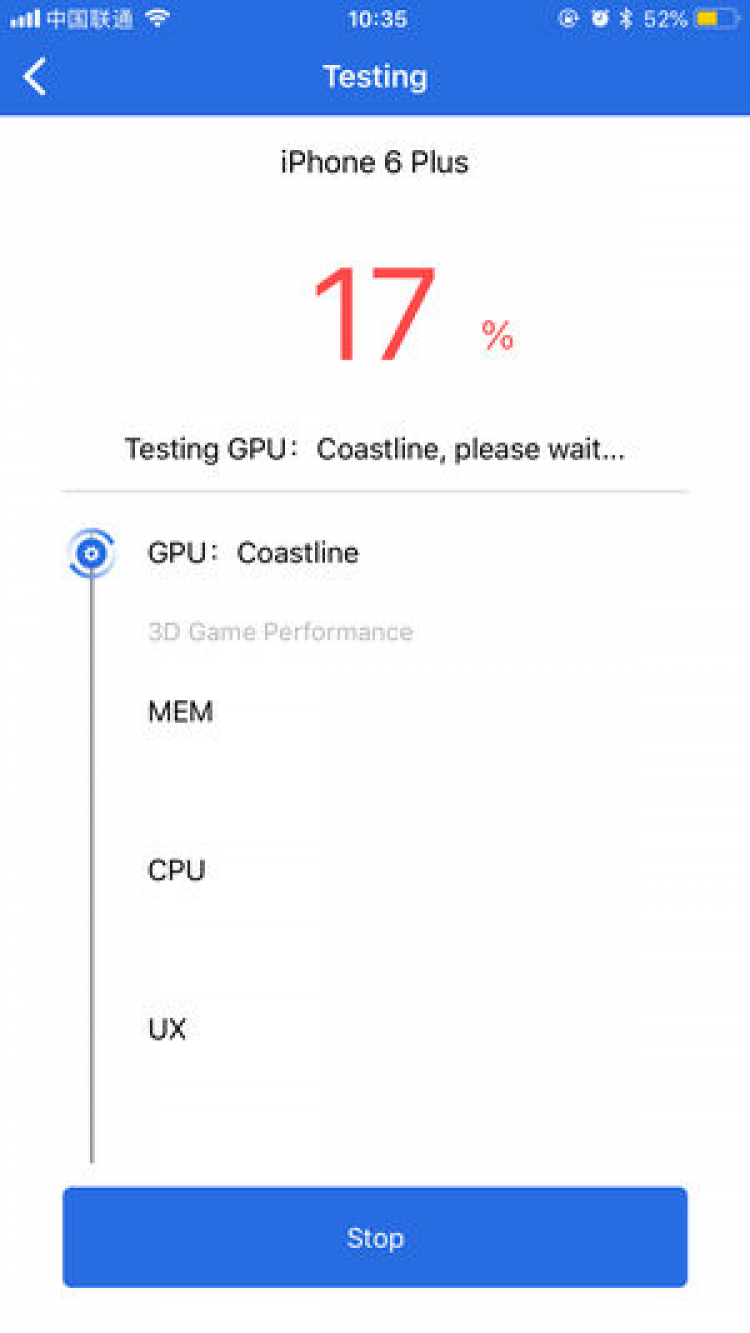The width and height of the screenshot is (750, 1333).
Task: Tap the battery level icon
Action: click(716, 18)
